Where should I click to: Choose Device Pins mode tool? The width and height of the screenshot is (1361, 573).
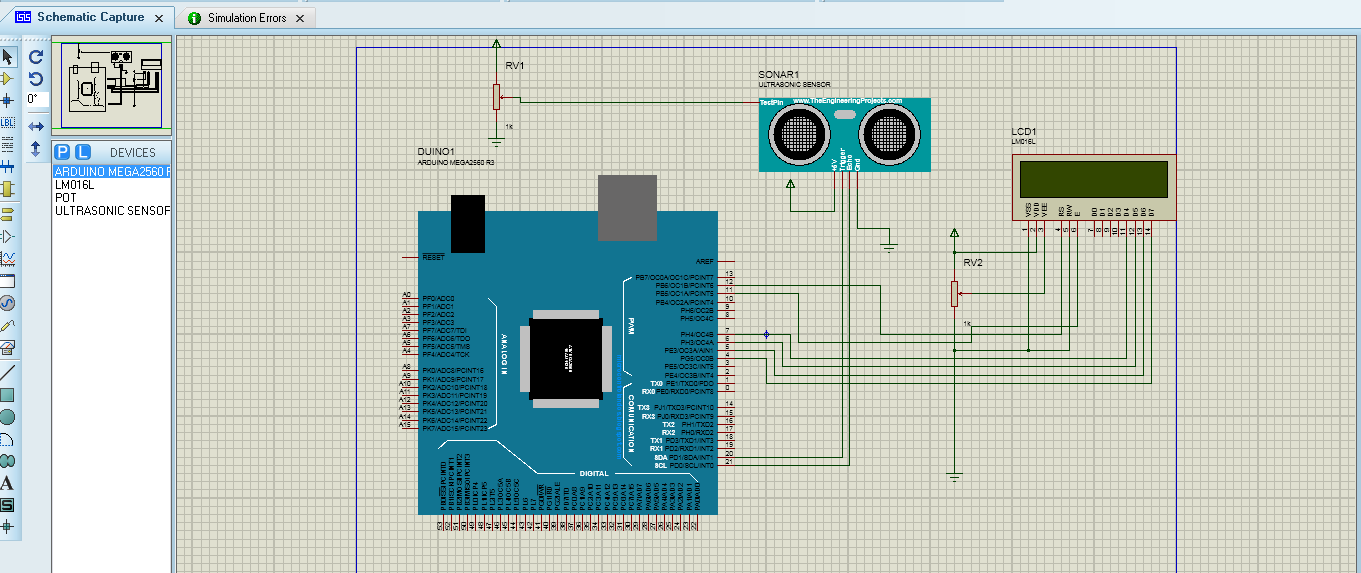(x=7, y=236)
